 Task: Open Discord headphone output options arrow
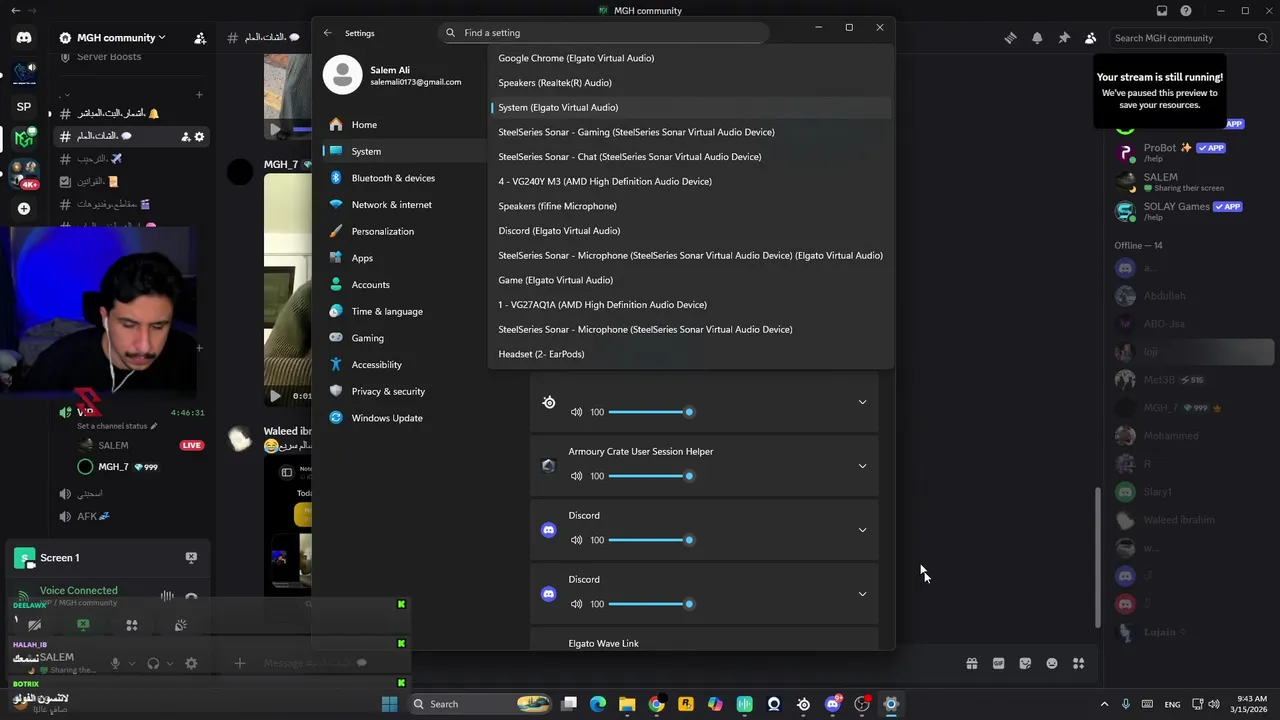tap(170, 663)
